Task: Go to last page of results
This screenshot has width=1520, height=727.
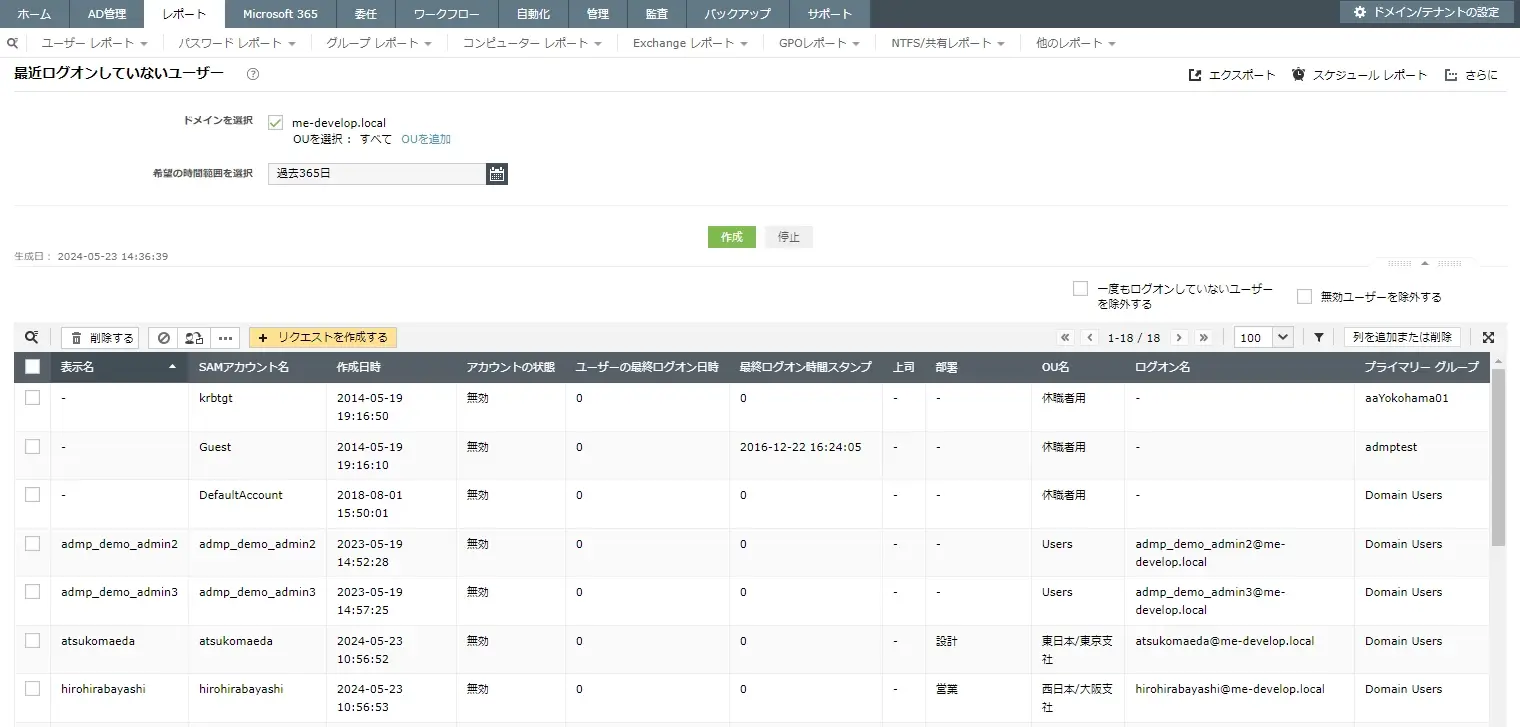Action: coord(1203,338)
